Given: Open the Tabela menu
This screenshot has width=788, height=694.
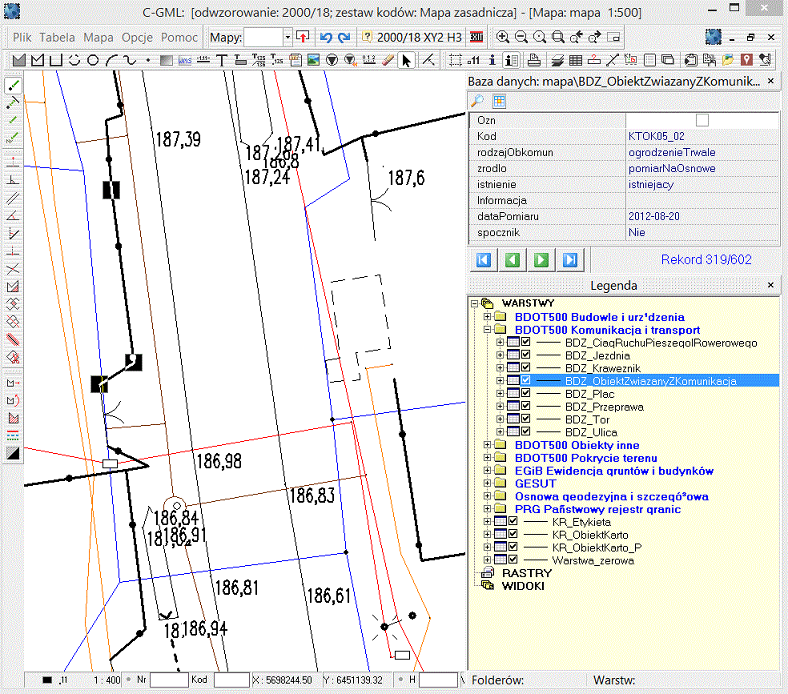Looking at the screenshot, I should 57,36.
